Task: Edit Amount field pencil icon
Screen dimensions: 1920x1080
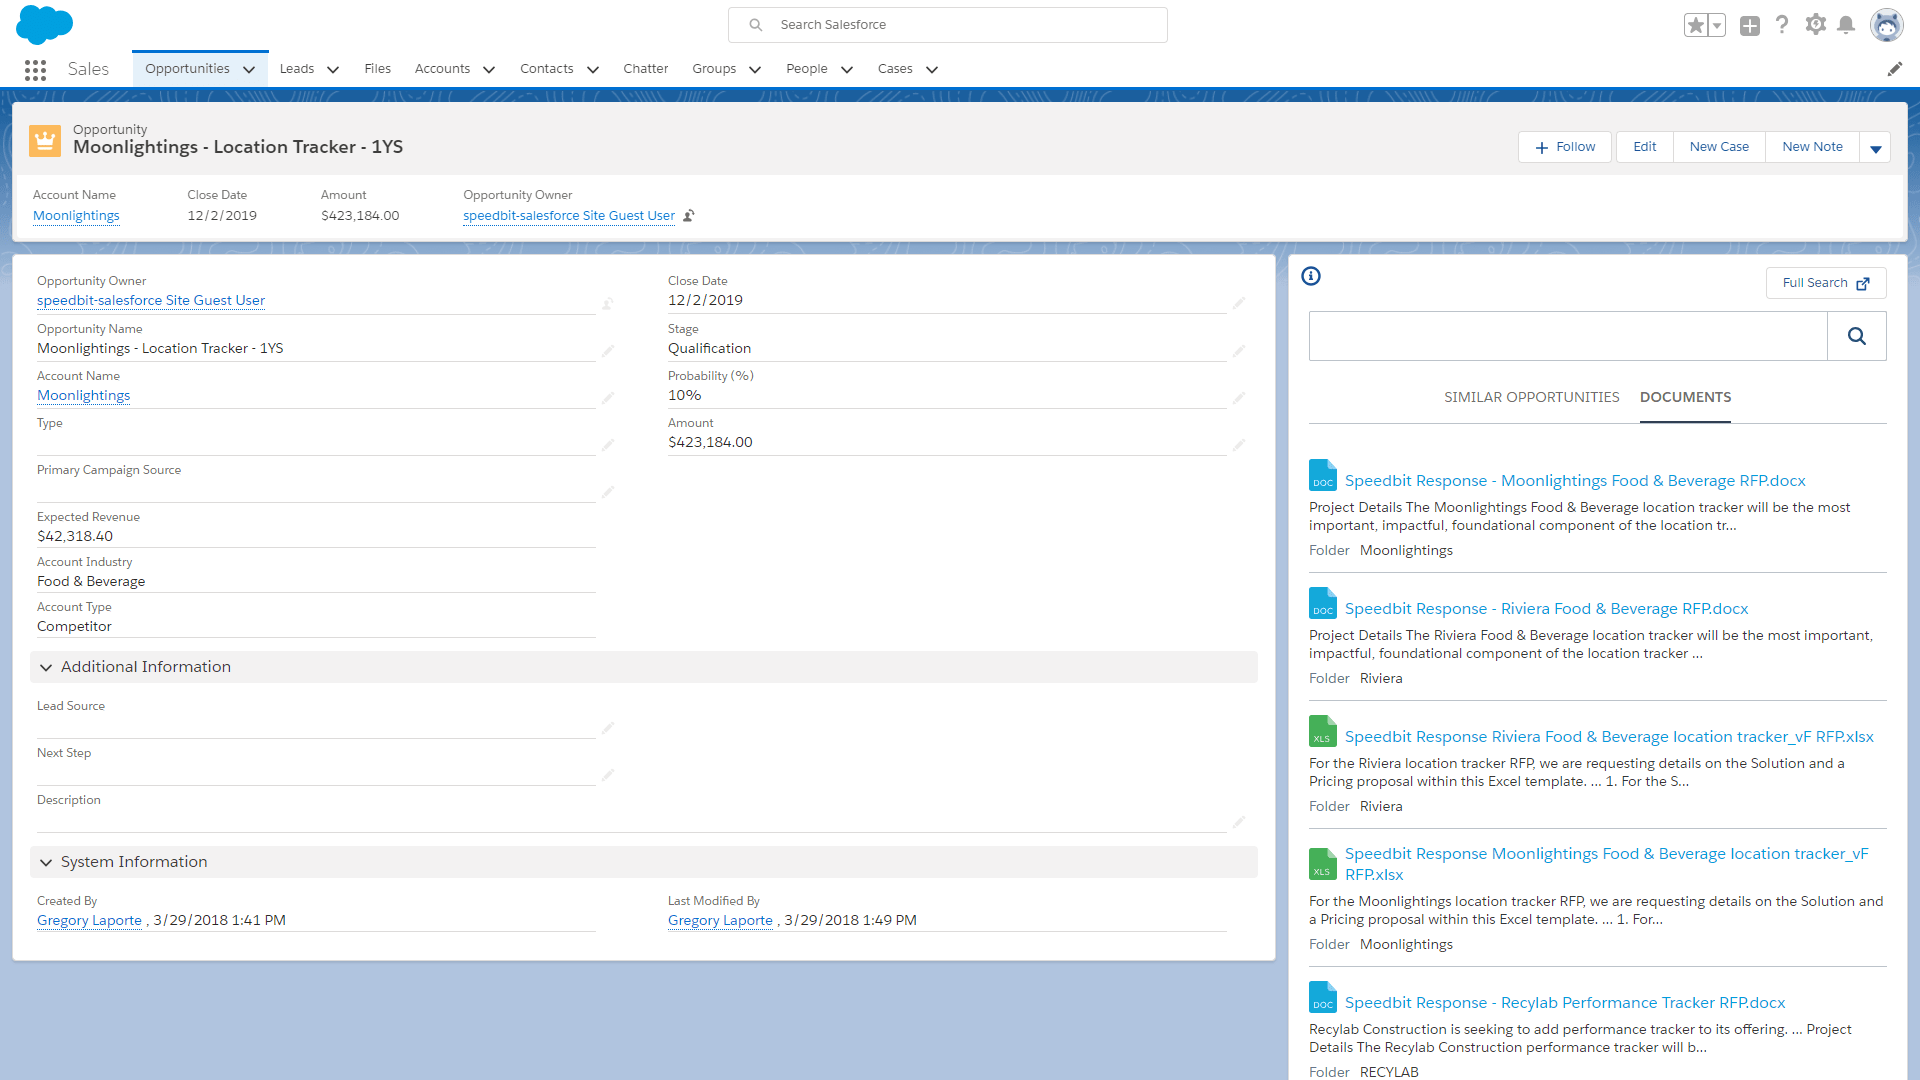Action: point(1239,445)
